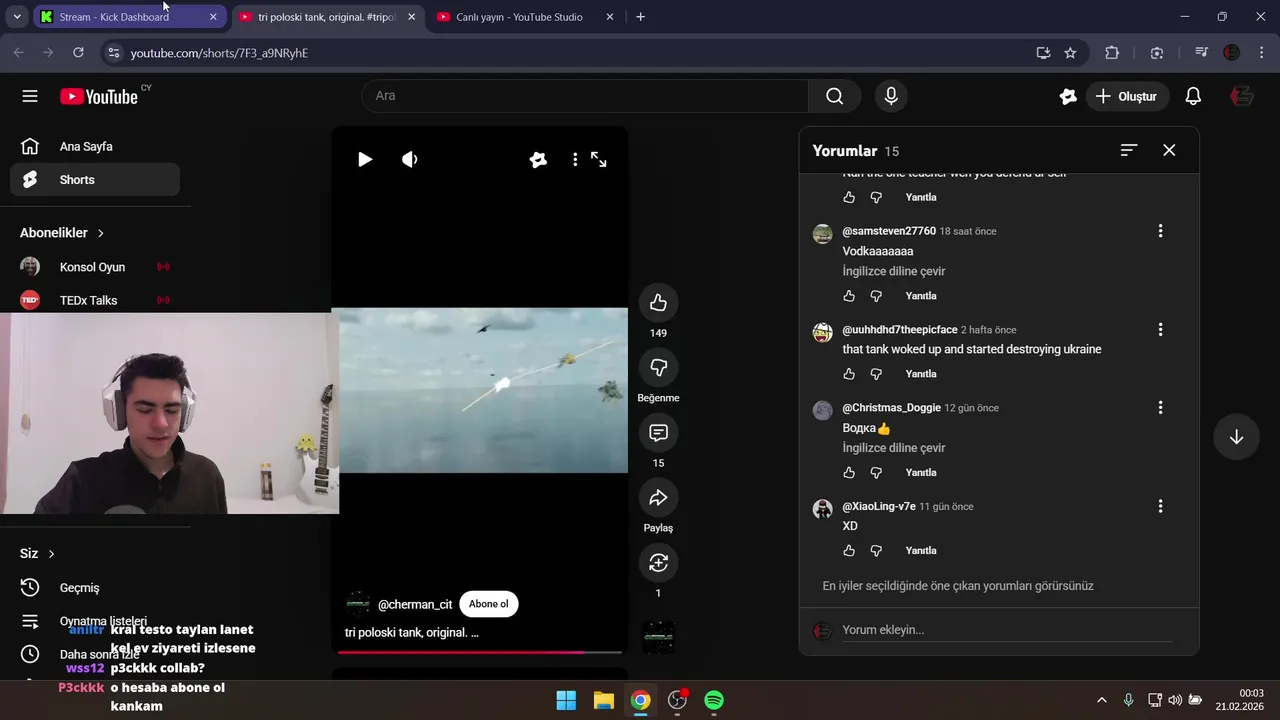Open Chrome extensions puzzle icon
The height and width of the screenshot is (720, 1280).
click(x=1112, y=53)
